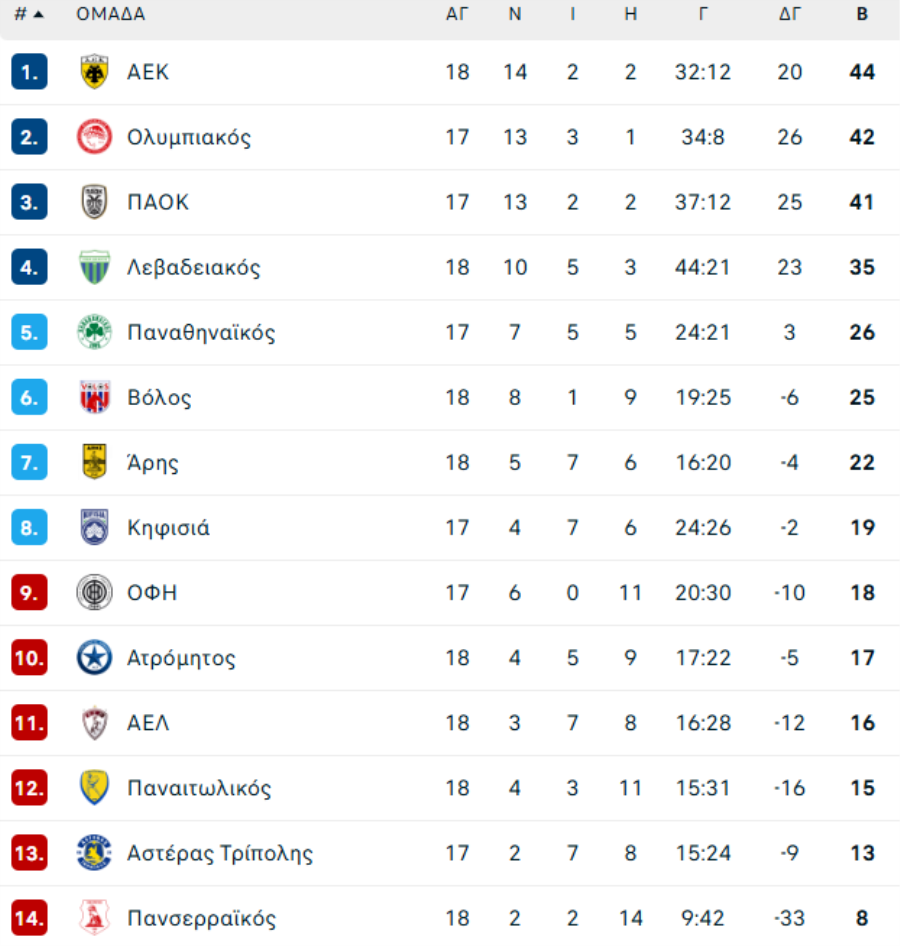The width and height of the screenshot is (900, 946).
Task: Click the Άρης yellow crest icon
Action: (x=94, y=462)
